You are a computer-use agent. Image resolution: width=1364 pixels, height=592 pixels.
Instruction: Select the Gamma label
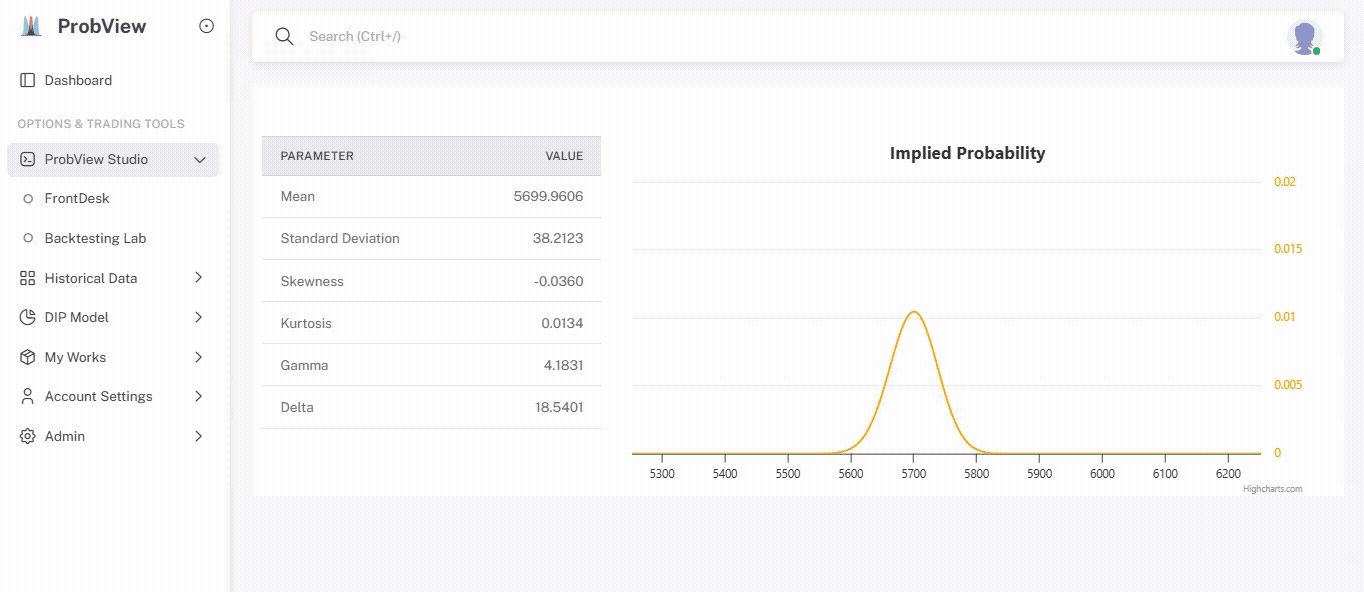pyautogui.click(x=304, y=365)
